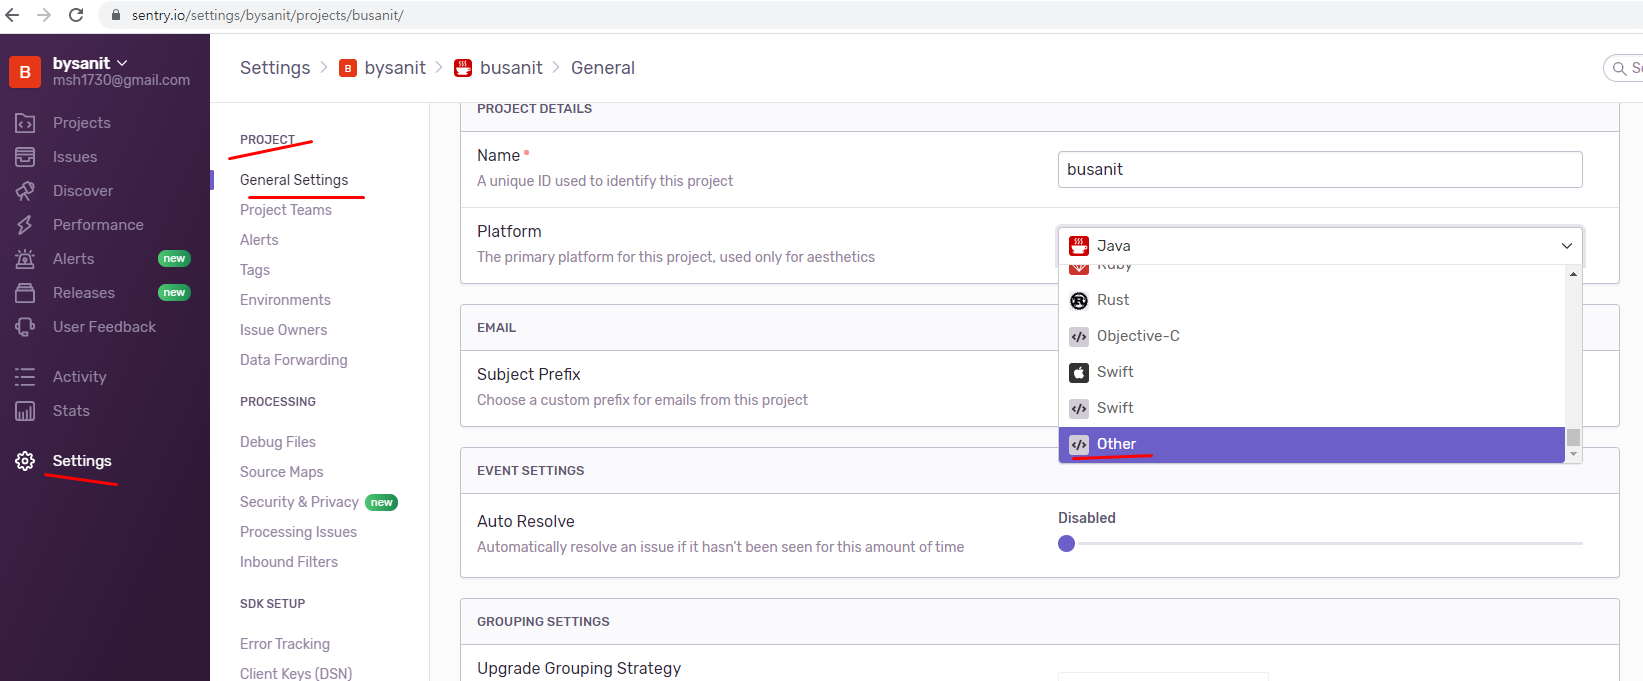Open Alerts in the sidebar
The width and height of the screenshot is (1643, 681).
(73, 259)
